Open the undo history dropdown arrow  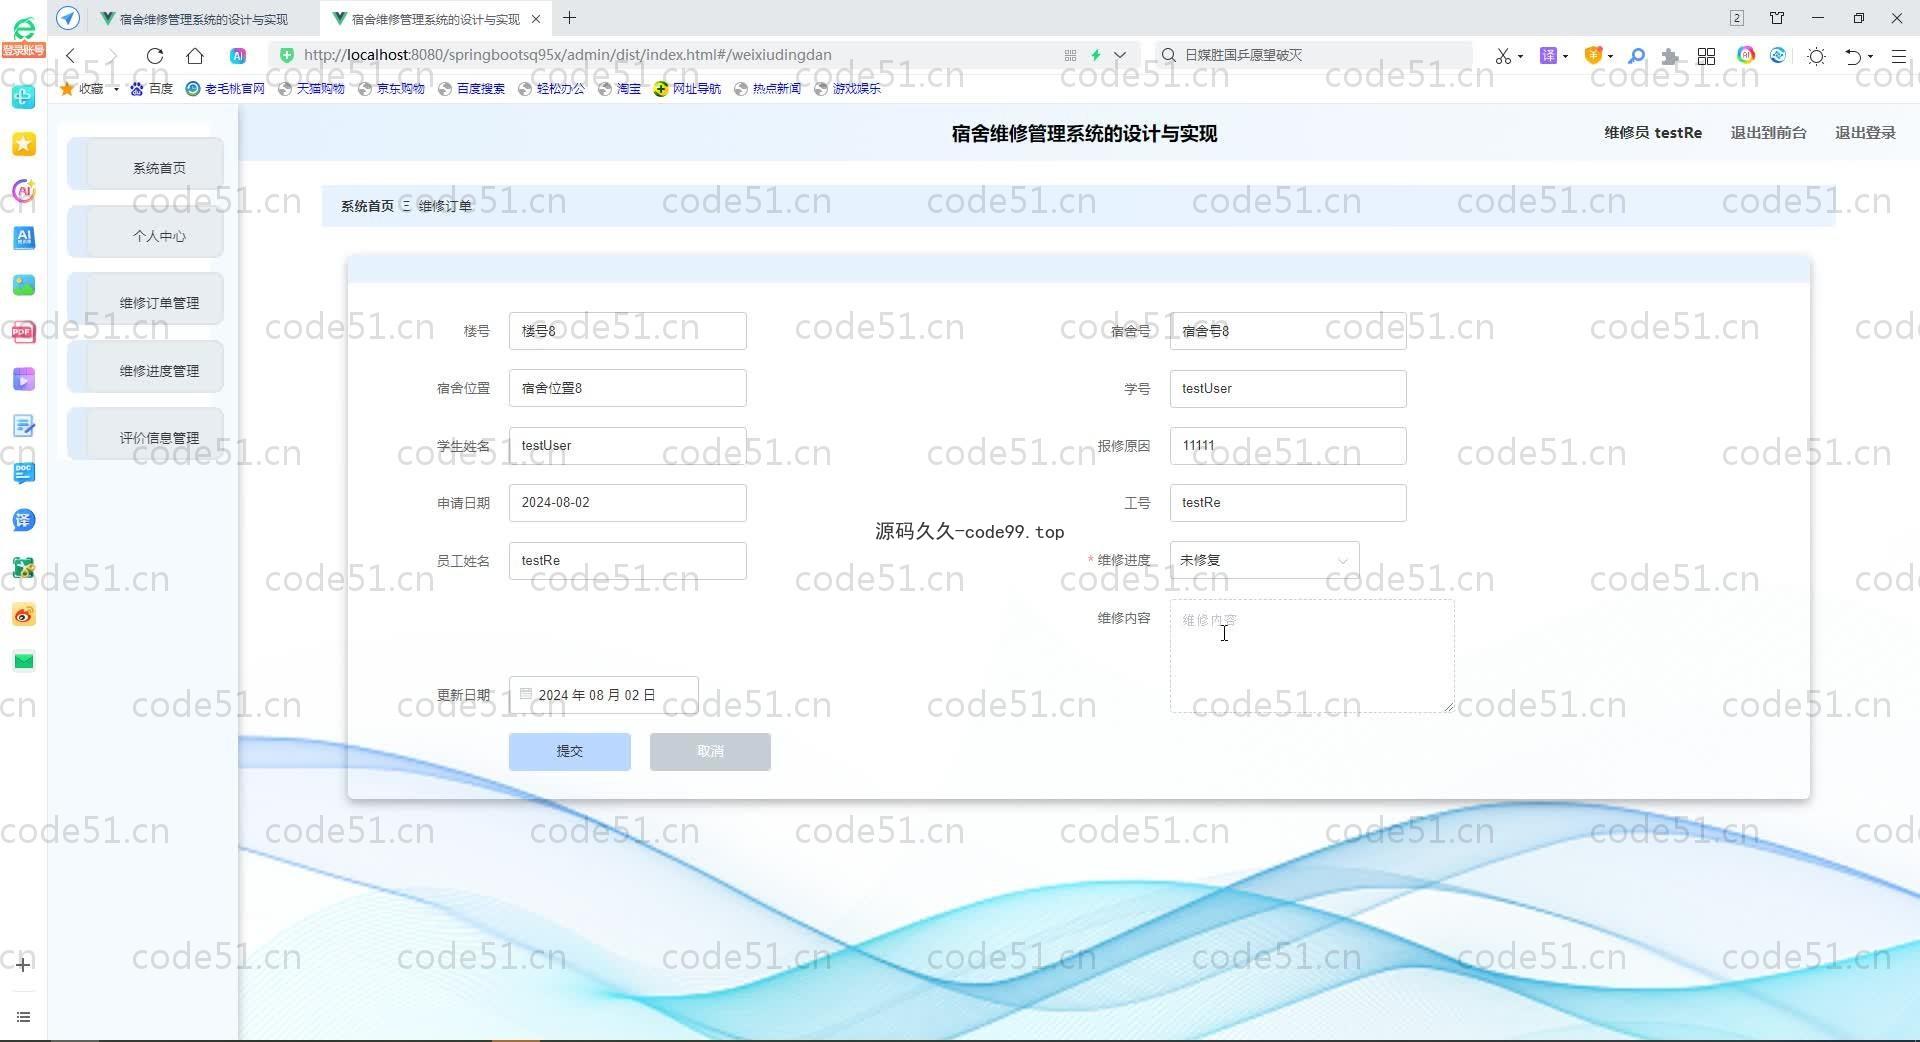(x=1870, y=56)
